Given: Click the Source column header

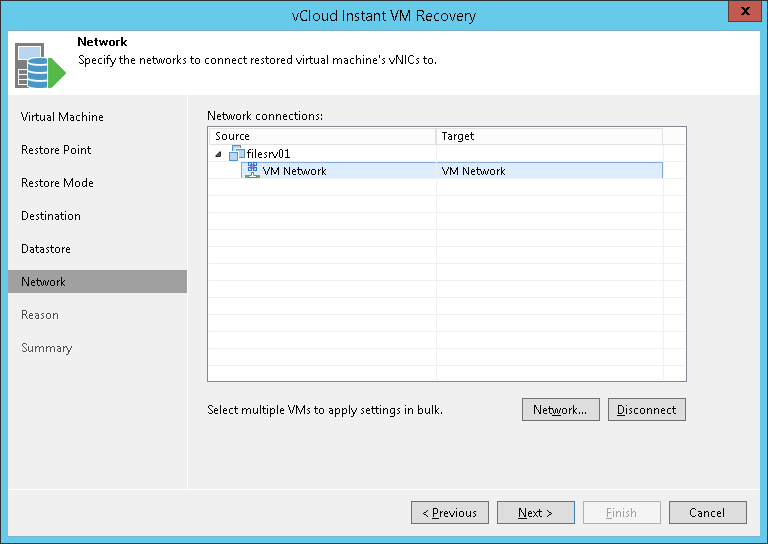Looking at the screenshot, I should click(x=322, y=136).
